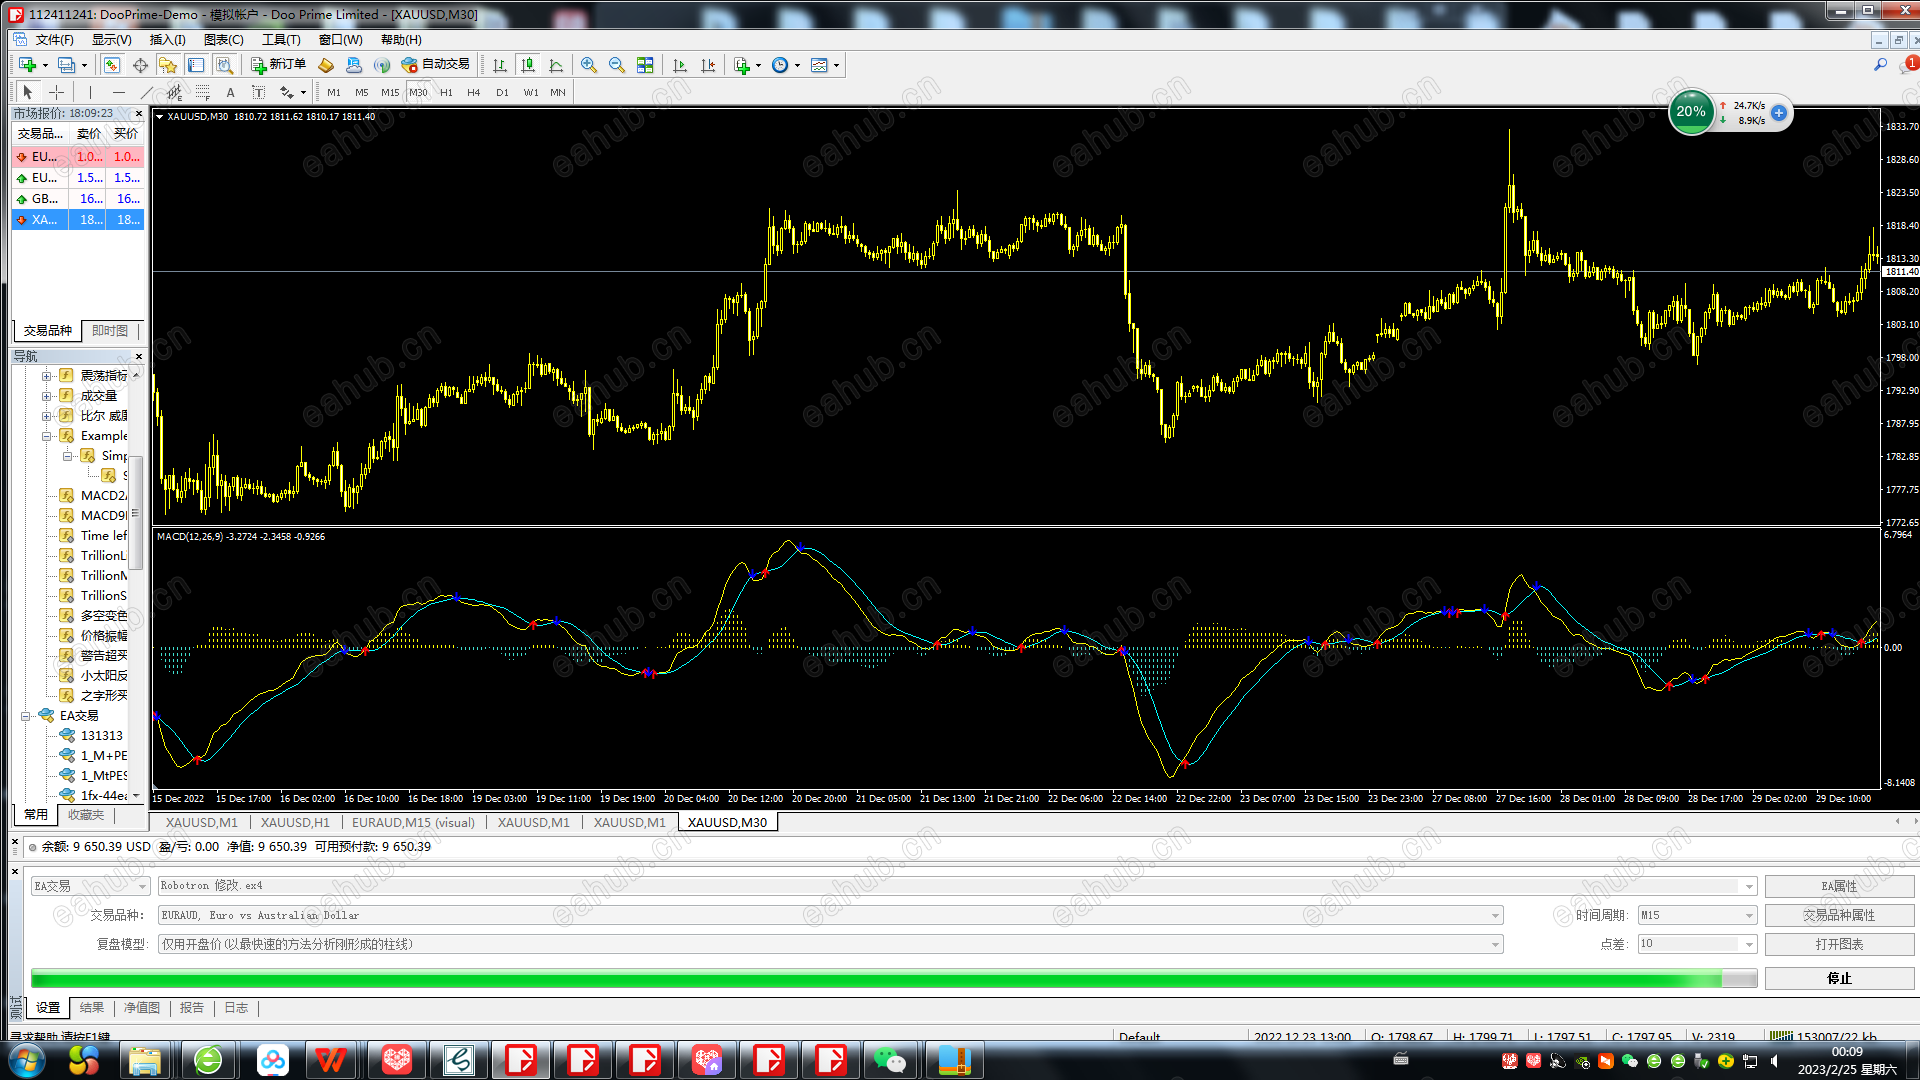Switch chart to candlestick display
The height and width of the screenshot is (1080, 1920).
(528, 65)
